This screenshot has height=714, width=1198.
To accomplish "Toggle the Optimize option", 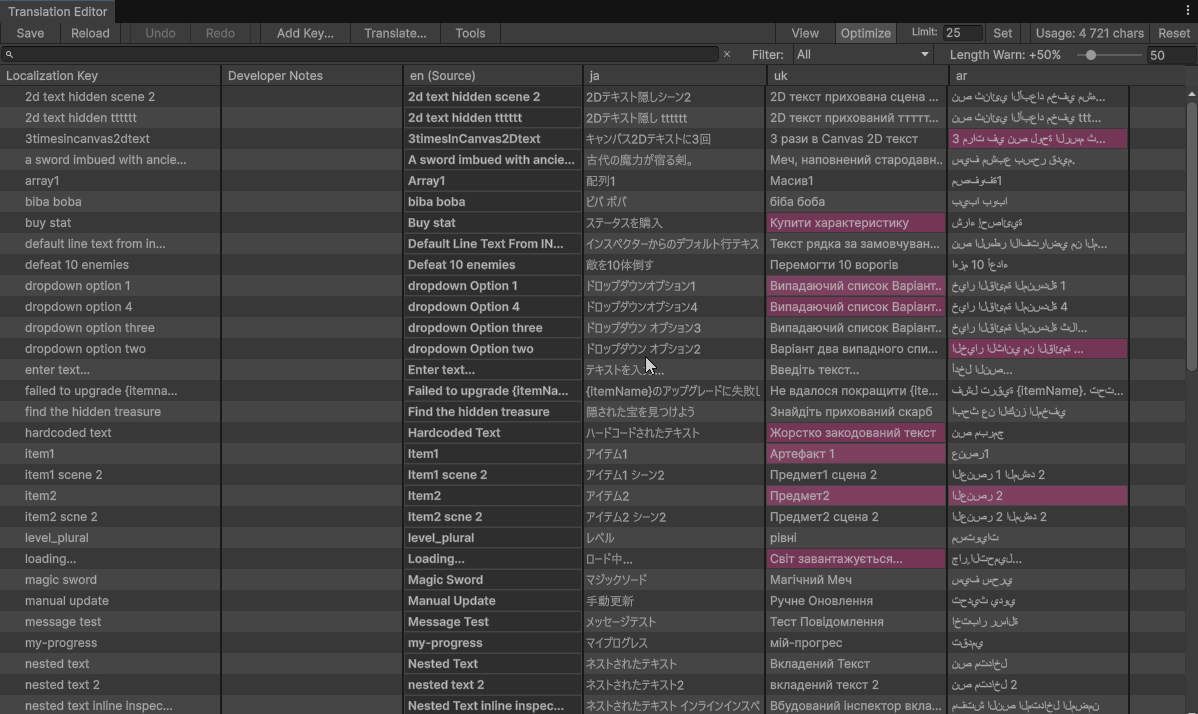I will tap(865, 32).
